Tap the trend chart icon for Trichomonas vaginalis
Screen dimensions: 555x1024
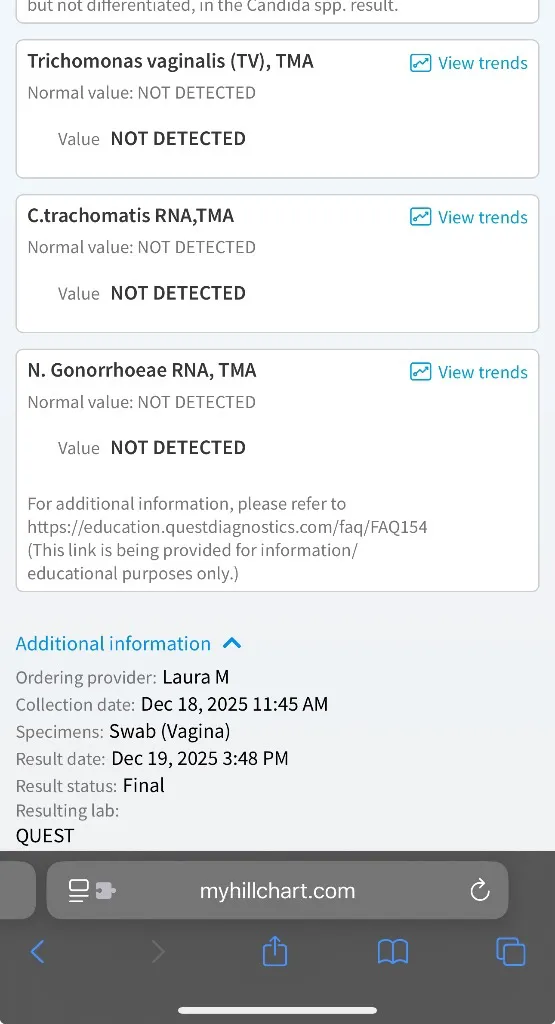[420, 63]
